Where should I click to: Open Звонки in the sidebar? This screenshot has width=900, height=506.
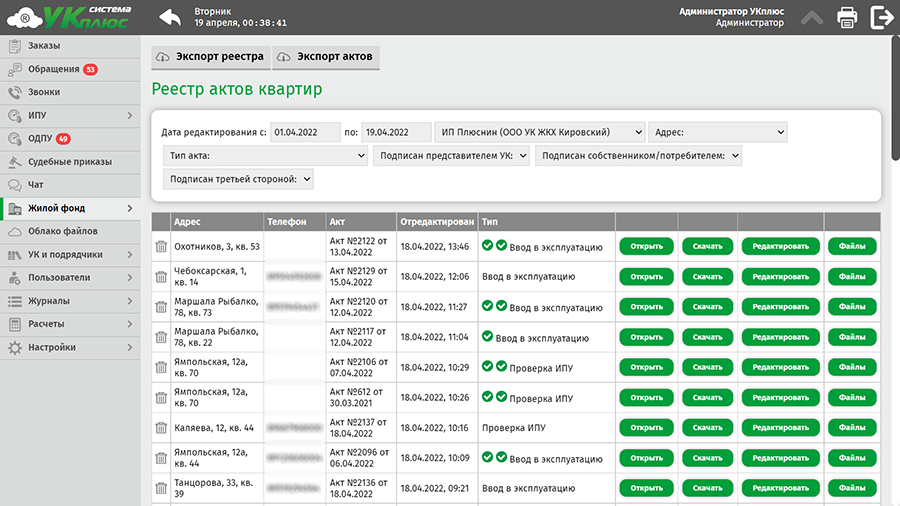pos(70,92)
